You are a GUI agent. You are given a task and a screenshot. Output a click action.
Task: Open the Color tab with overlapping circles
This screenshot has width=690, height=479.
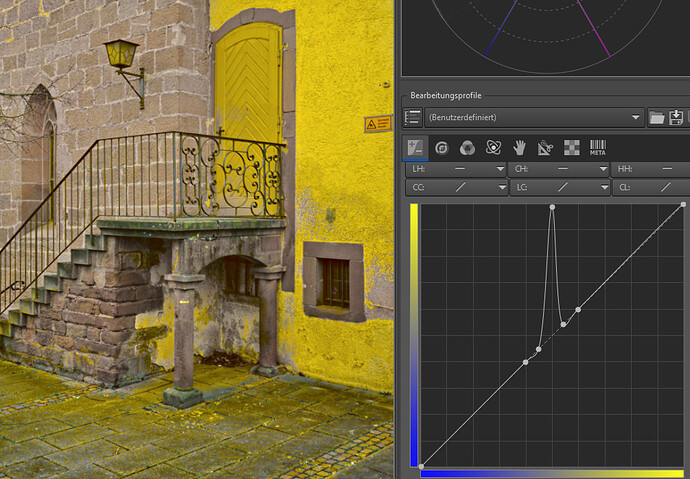(x=467, y=148)
